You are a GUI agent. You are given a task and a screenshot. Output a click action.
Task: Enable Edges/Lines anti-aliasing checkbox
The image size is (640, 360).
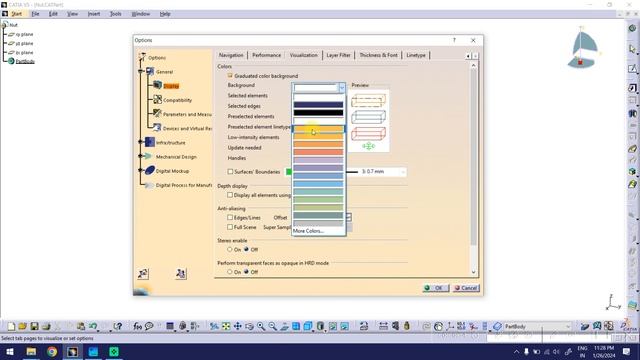(x=230, y=218)
